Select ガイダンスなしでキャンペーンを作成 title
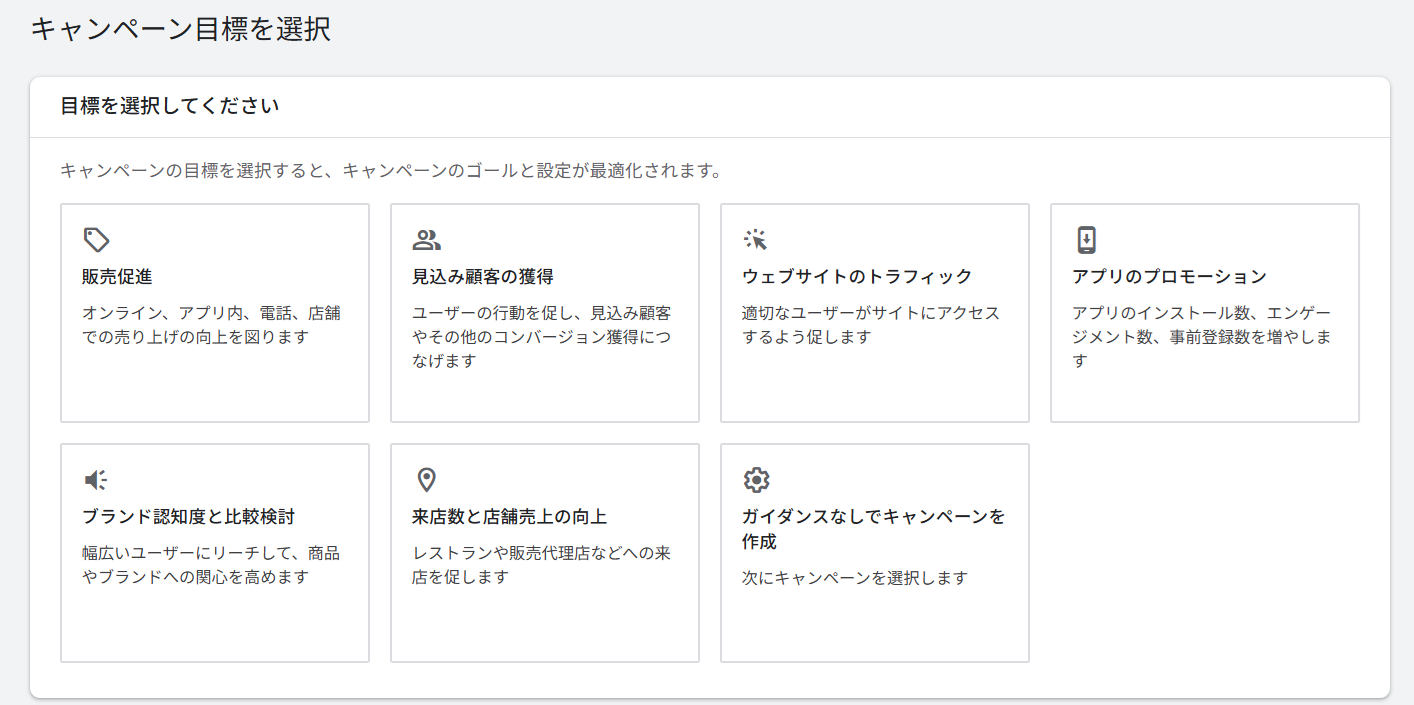The width and height of the screenshot is (1414, 705). pyautogui.click(x=873, y=529)
